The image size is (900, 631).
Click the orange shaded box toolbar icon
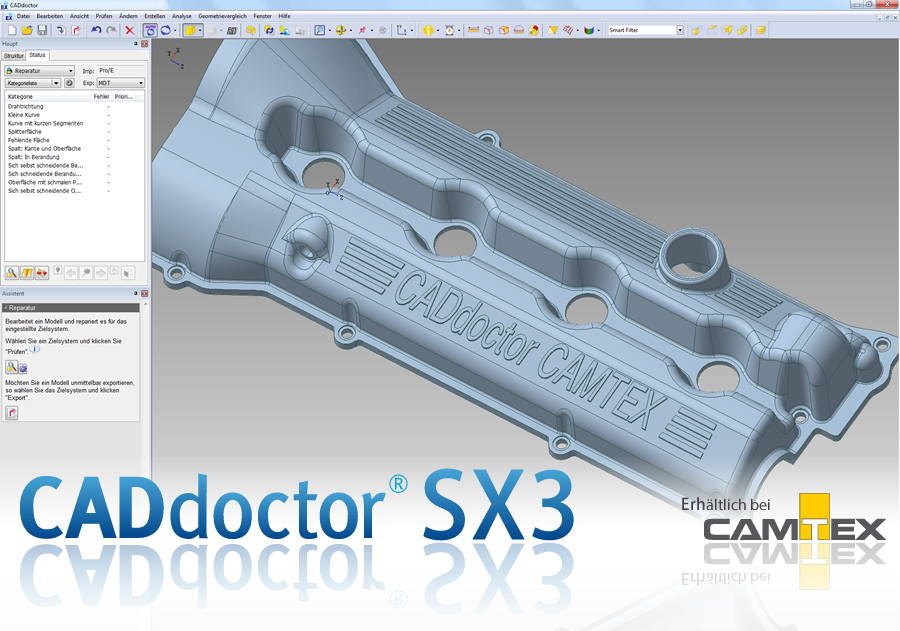tap(503, 30)
